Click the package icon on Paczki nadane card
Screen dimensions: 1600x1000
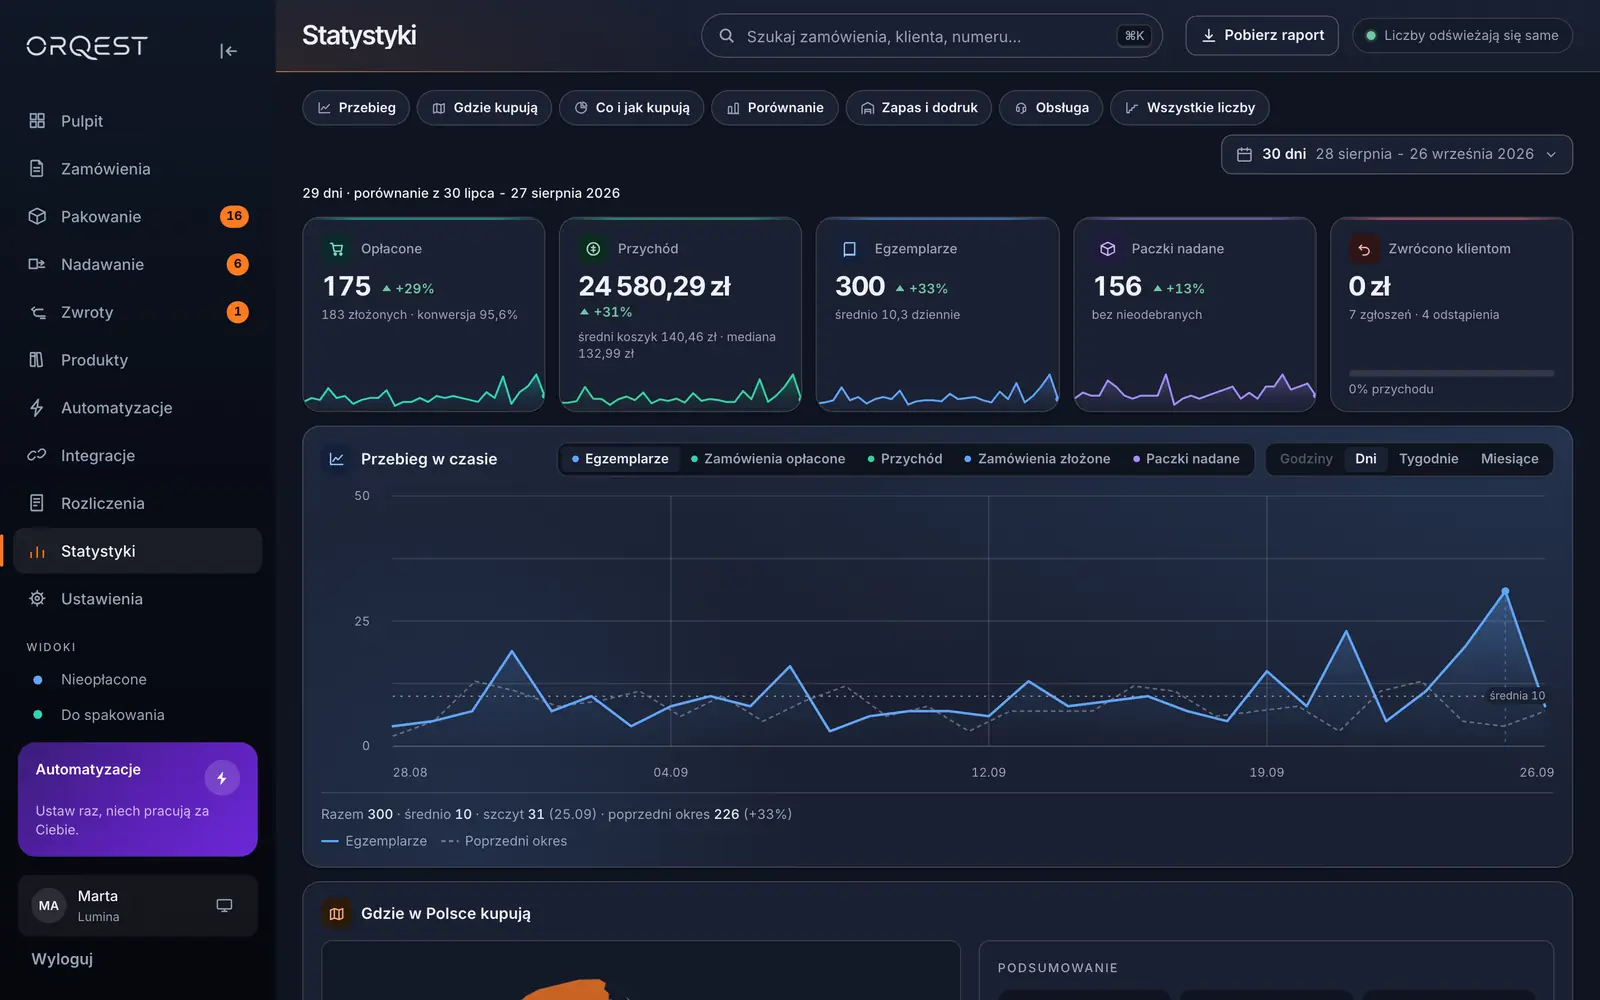(x=1107, y=249)
